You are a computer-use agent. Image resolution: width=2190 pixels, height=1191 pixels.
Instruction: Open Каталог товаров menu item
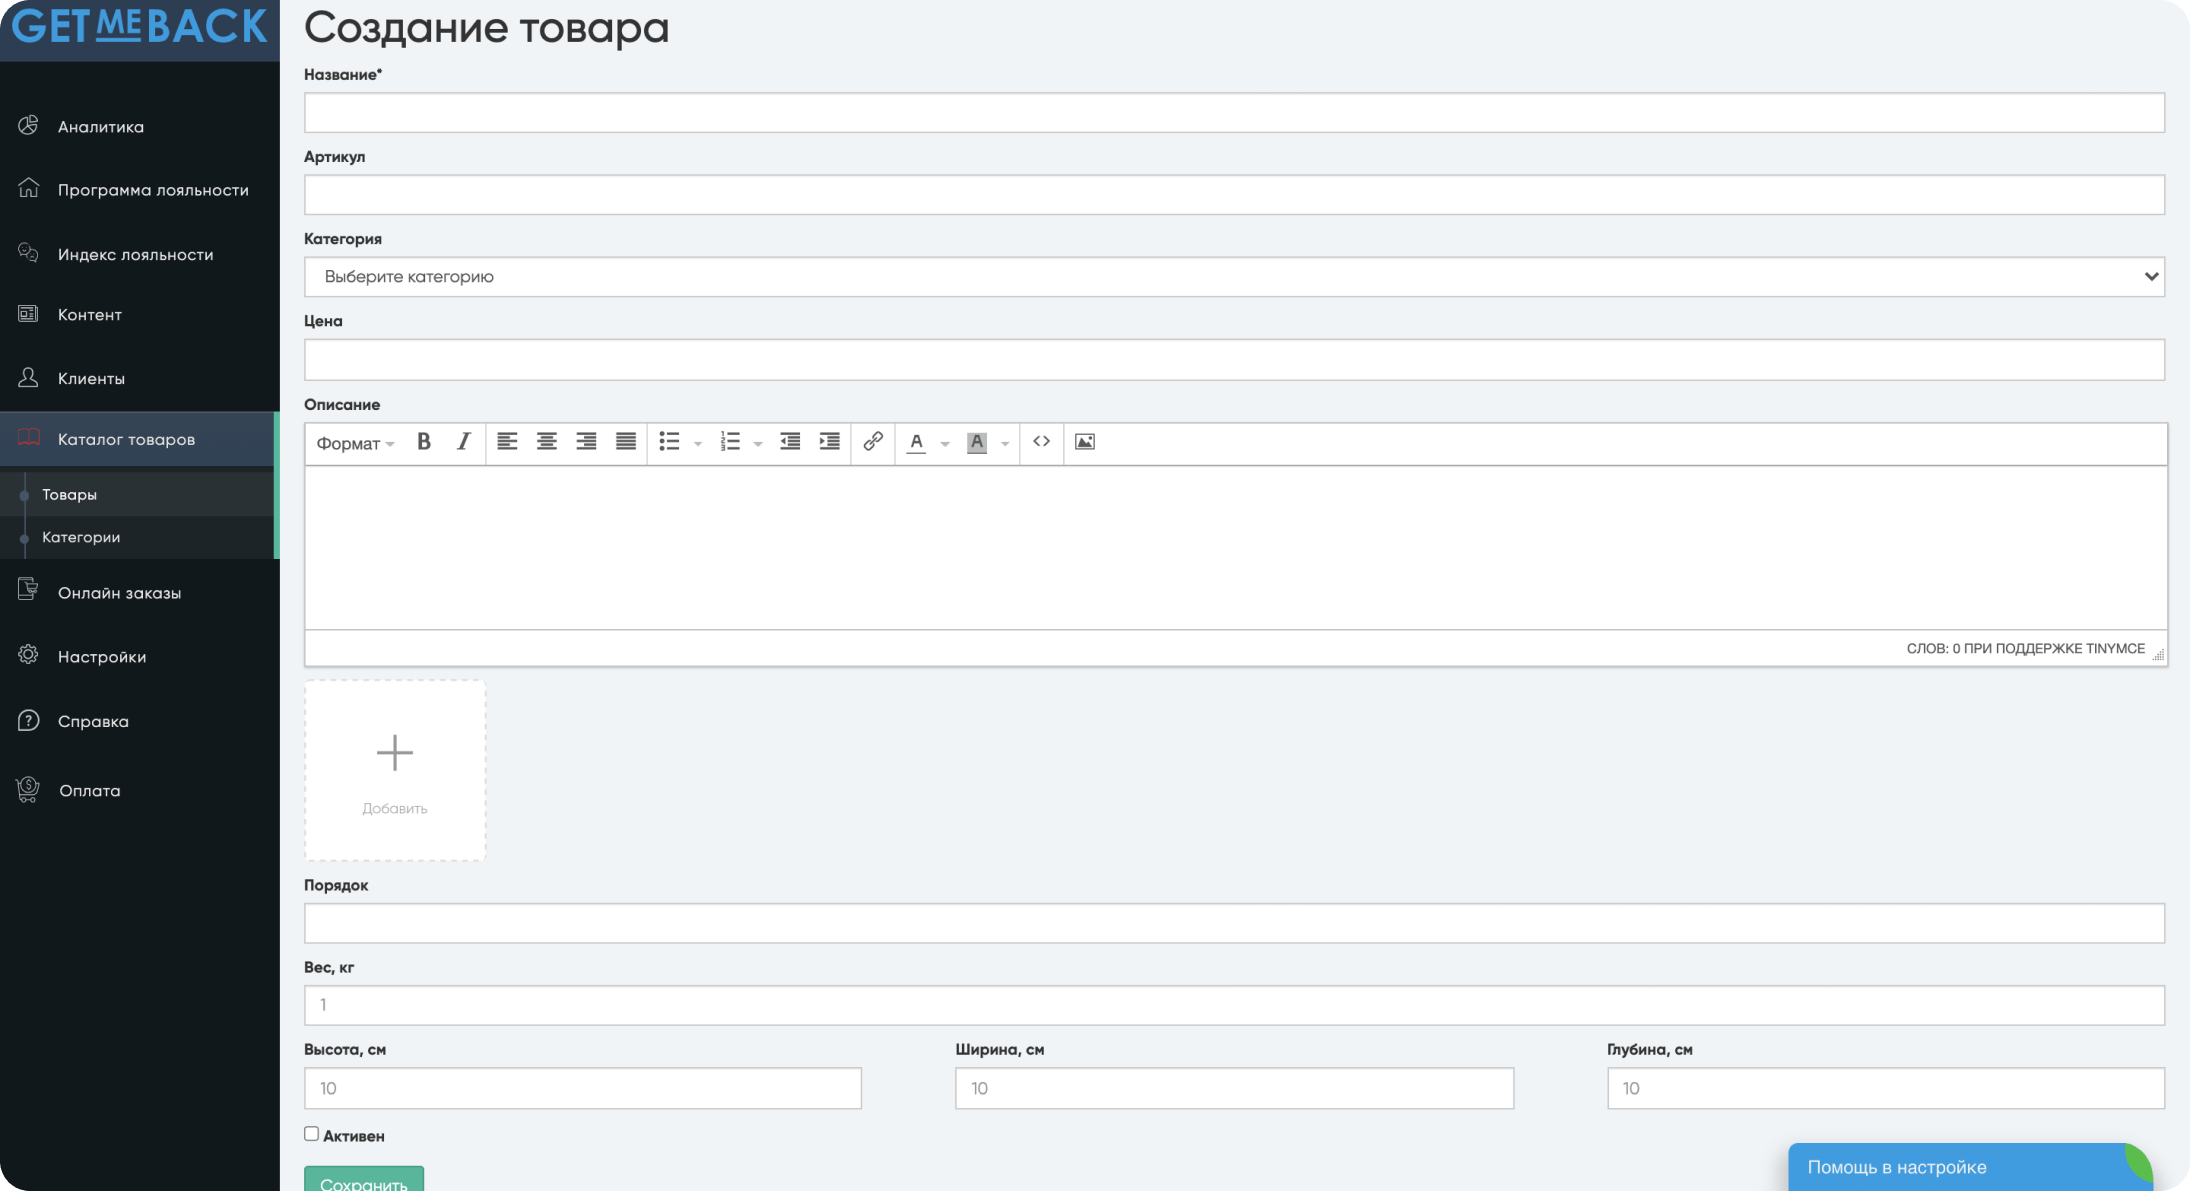click(x=126, y=437)
